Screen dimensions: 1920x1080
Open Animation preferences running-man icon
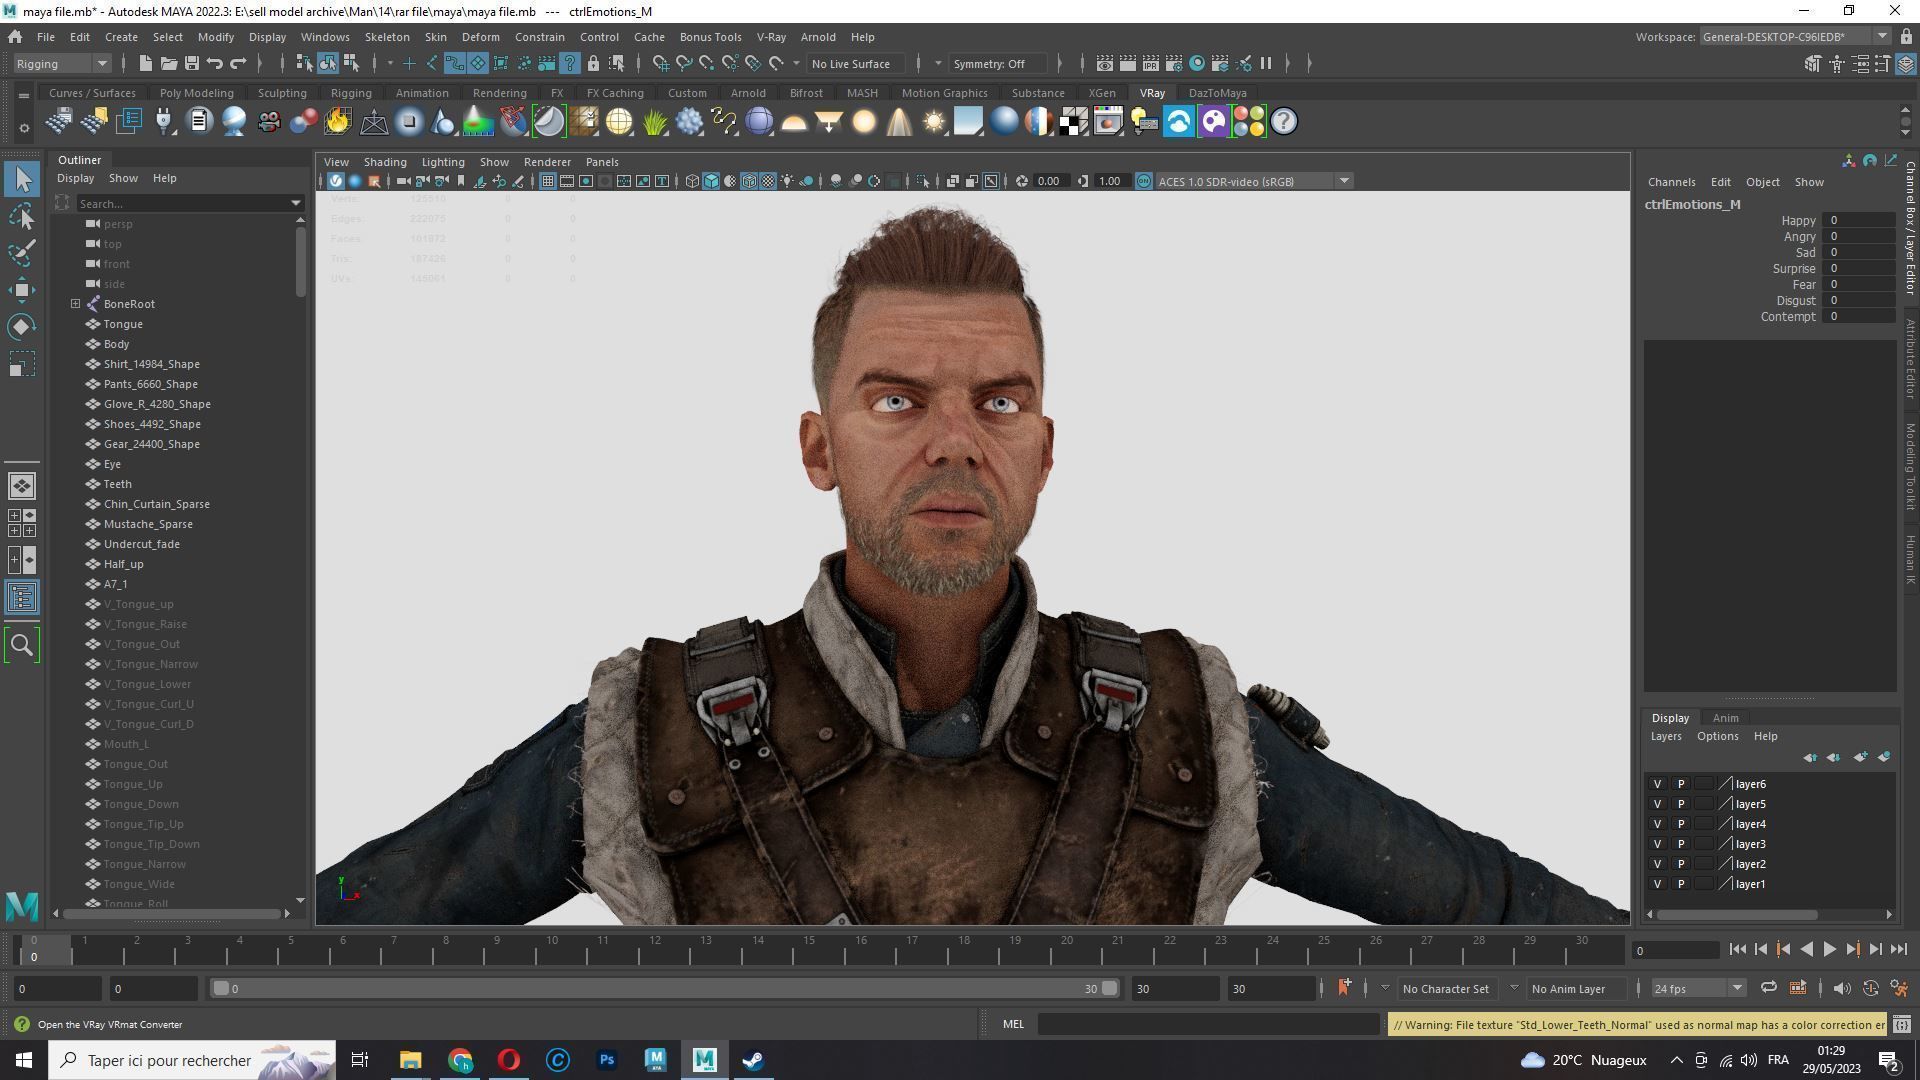click(1899, 989)
